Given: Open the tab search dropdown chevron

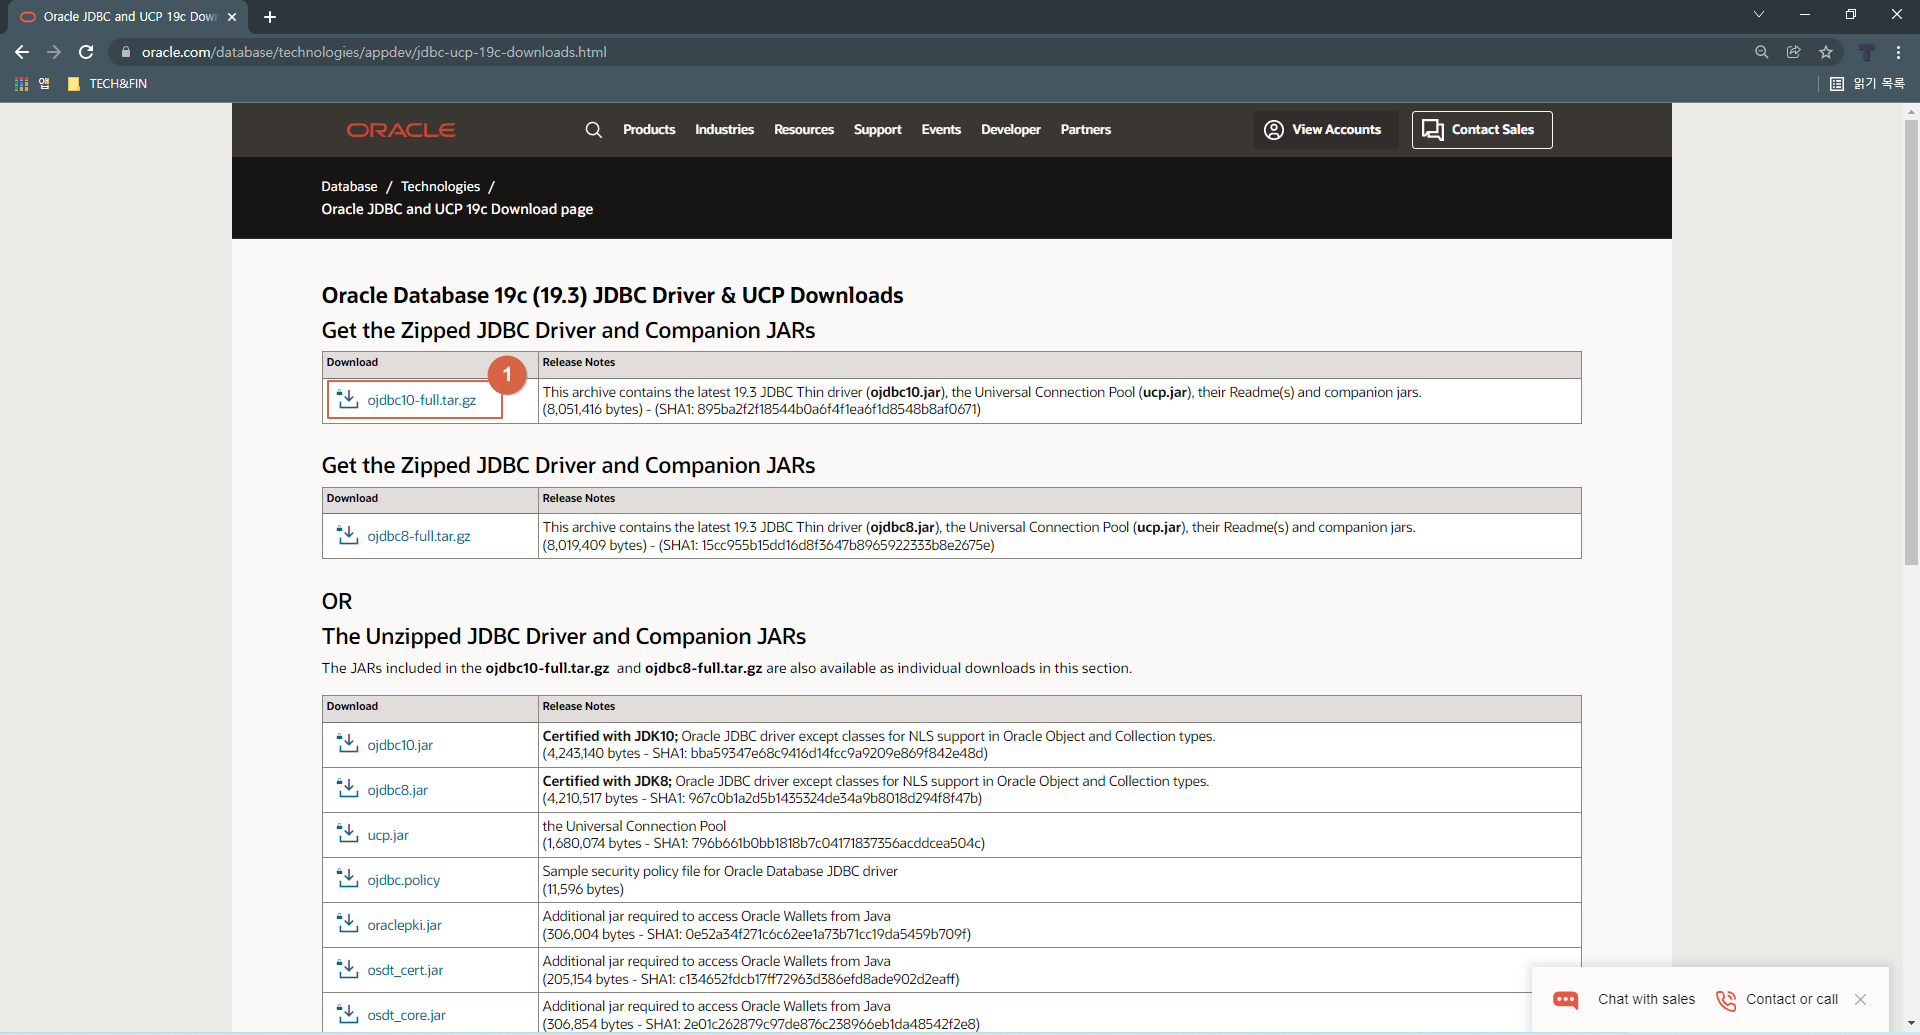Looking at the screenshot, I should (x=1759, y=14).
